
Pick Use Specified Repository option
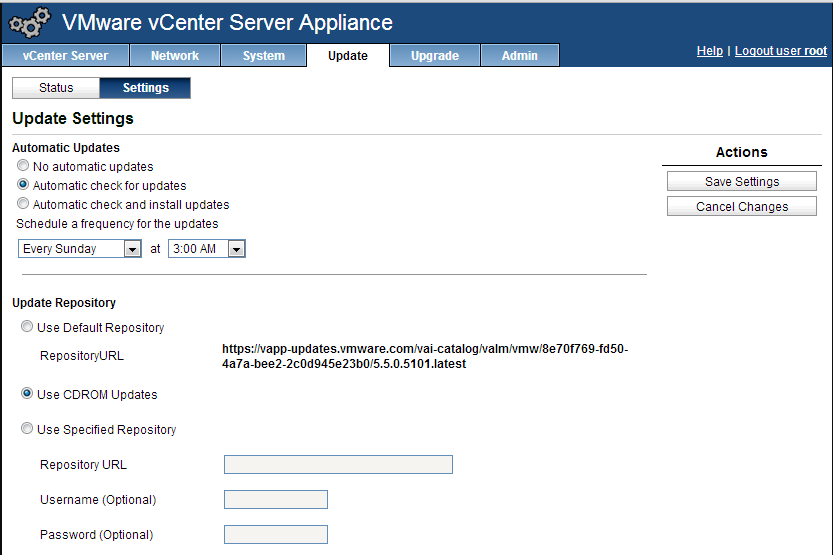[x=27, y=429]
